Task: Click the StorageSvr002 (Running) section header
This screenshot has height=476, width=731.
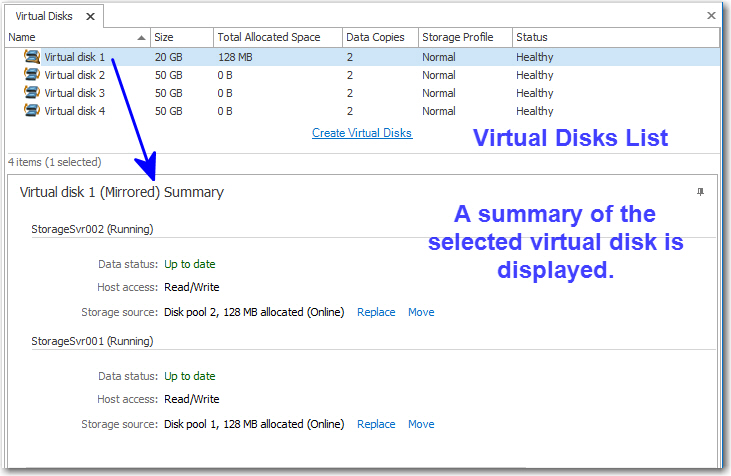Action: pos(92,229)
